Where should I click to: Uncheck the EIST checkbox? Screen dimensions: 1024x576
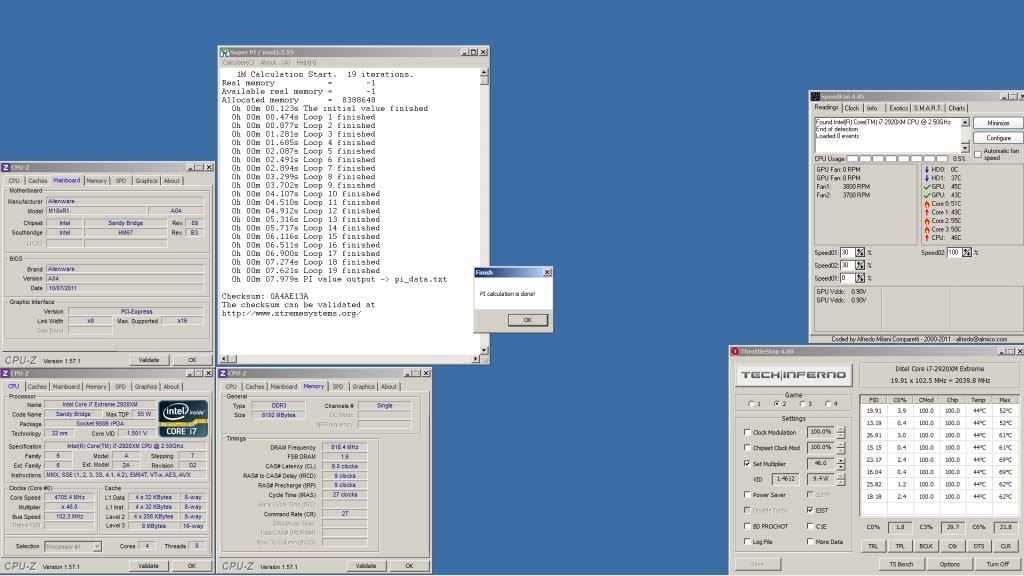point(810,510)
